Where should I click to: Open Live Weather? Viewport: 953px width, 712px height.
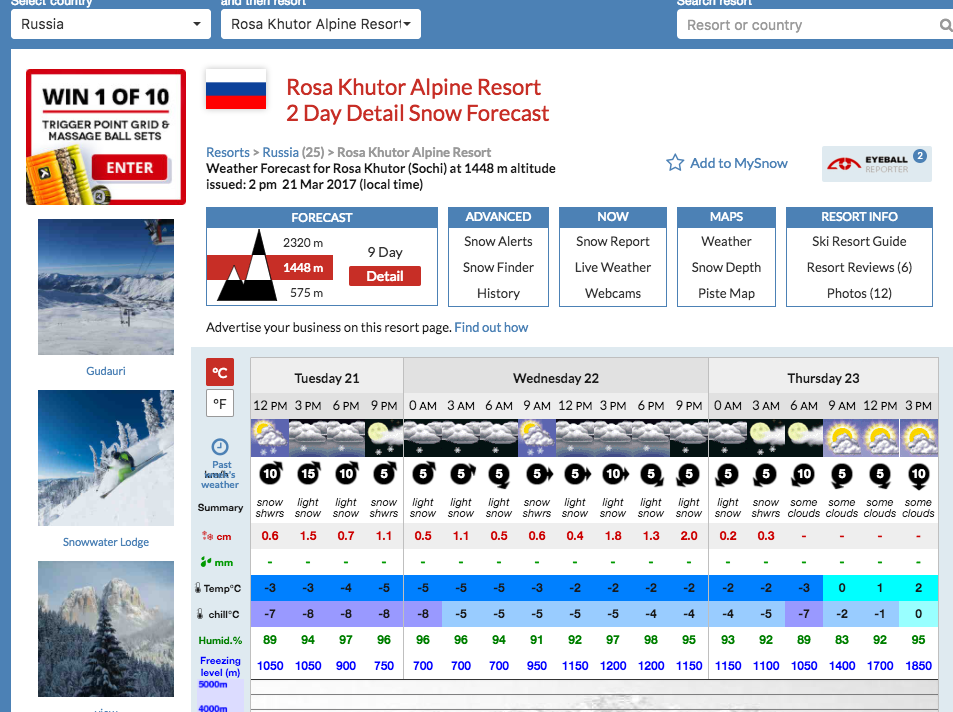[x=613, y=268]
